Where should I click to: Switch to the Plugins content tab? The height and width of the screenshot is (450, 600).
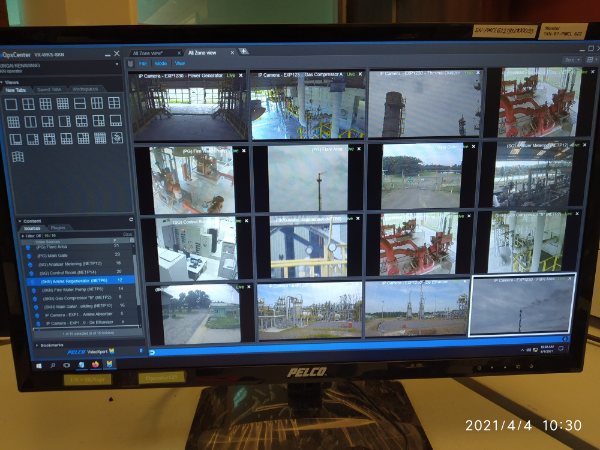pos(57,228)
